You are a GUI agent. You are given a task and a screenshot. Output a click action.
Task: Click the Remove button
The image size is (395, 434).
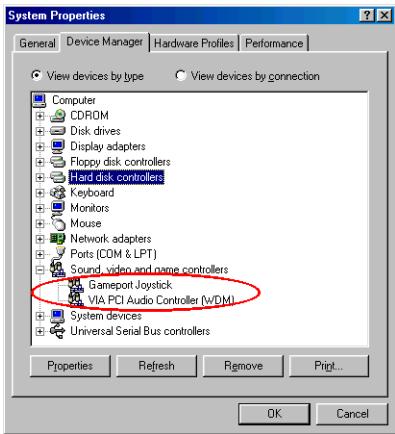pyautogui.click(x=243, y=366)
